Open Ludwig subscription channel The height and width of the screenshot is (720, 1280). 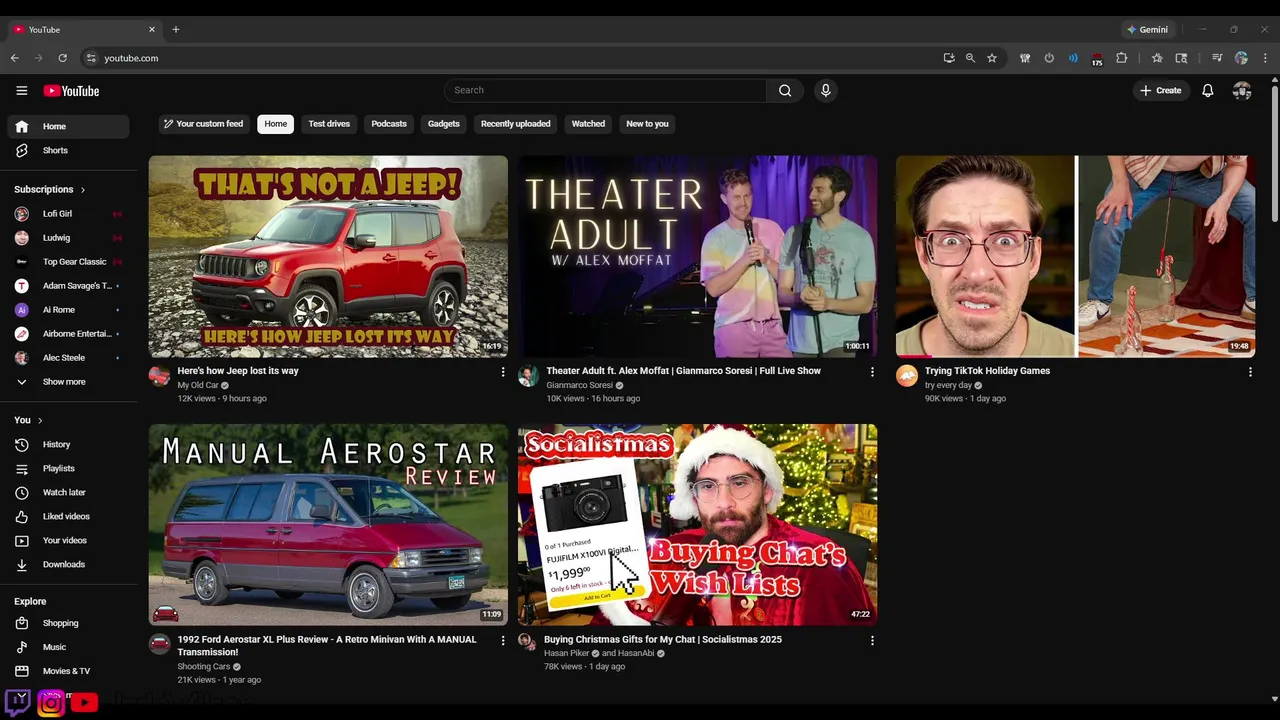68,238
